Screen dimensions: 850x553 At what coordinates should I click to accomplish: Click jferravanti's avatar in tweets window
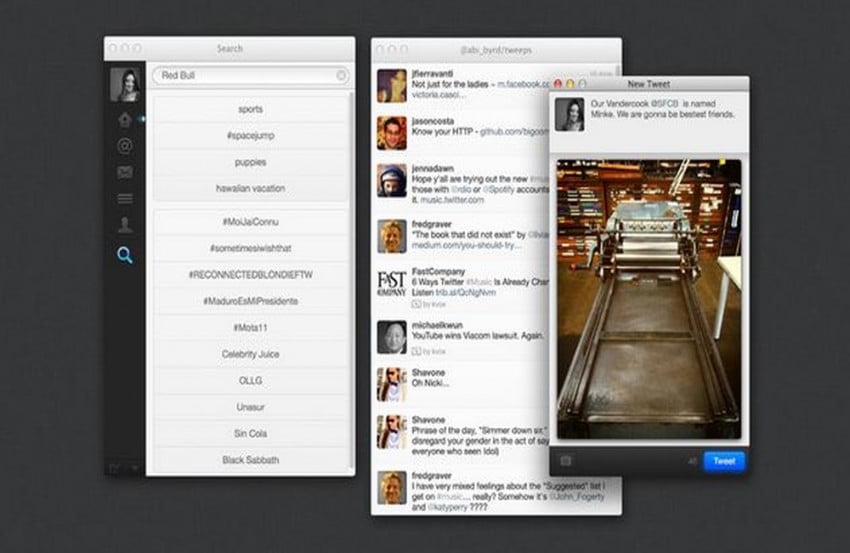pyautogui.click(x=392, y=86)
